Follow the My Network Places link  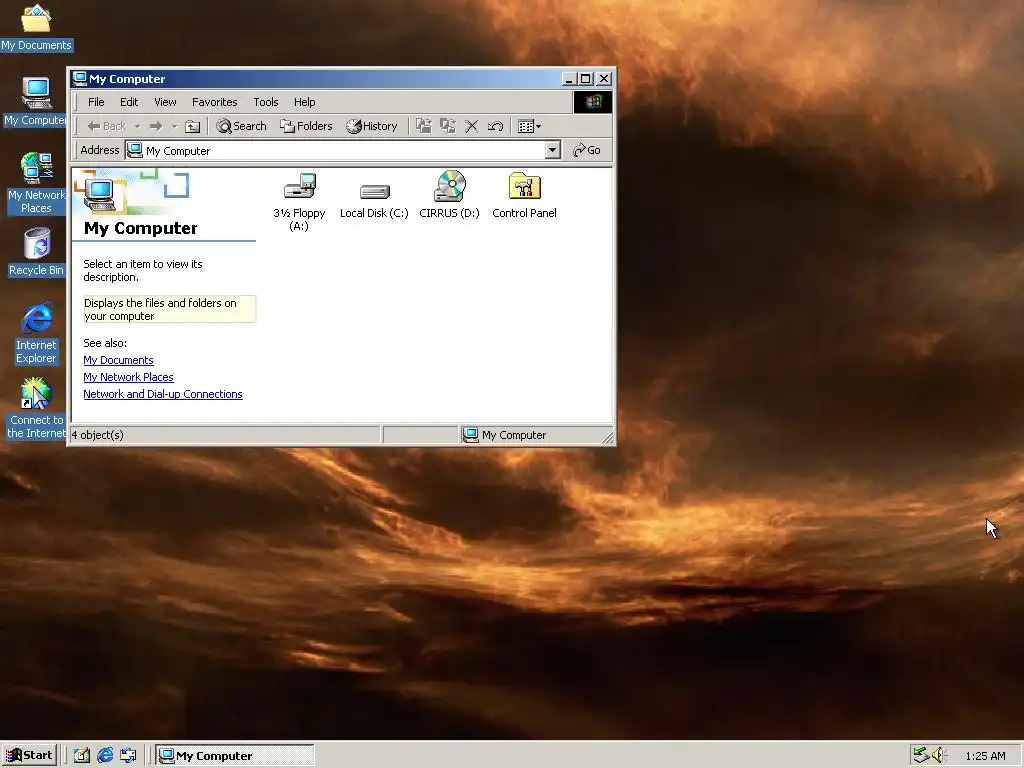[x=128, y=377]
